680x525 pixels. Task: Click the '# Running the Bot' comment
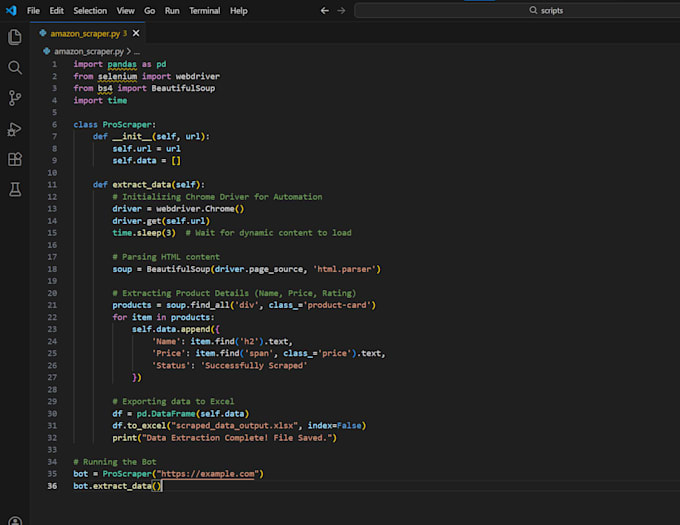tap(115, 462)
